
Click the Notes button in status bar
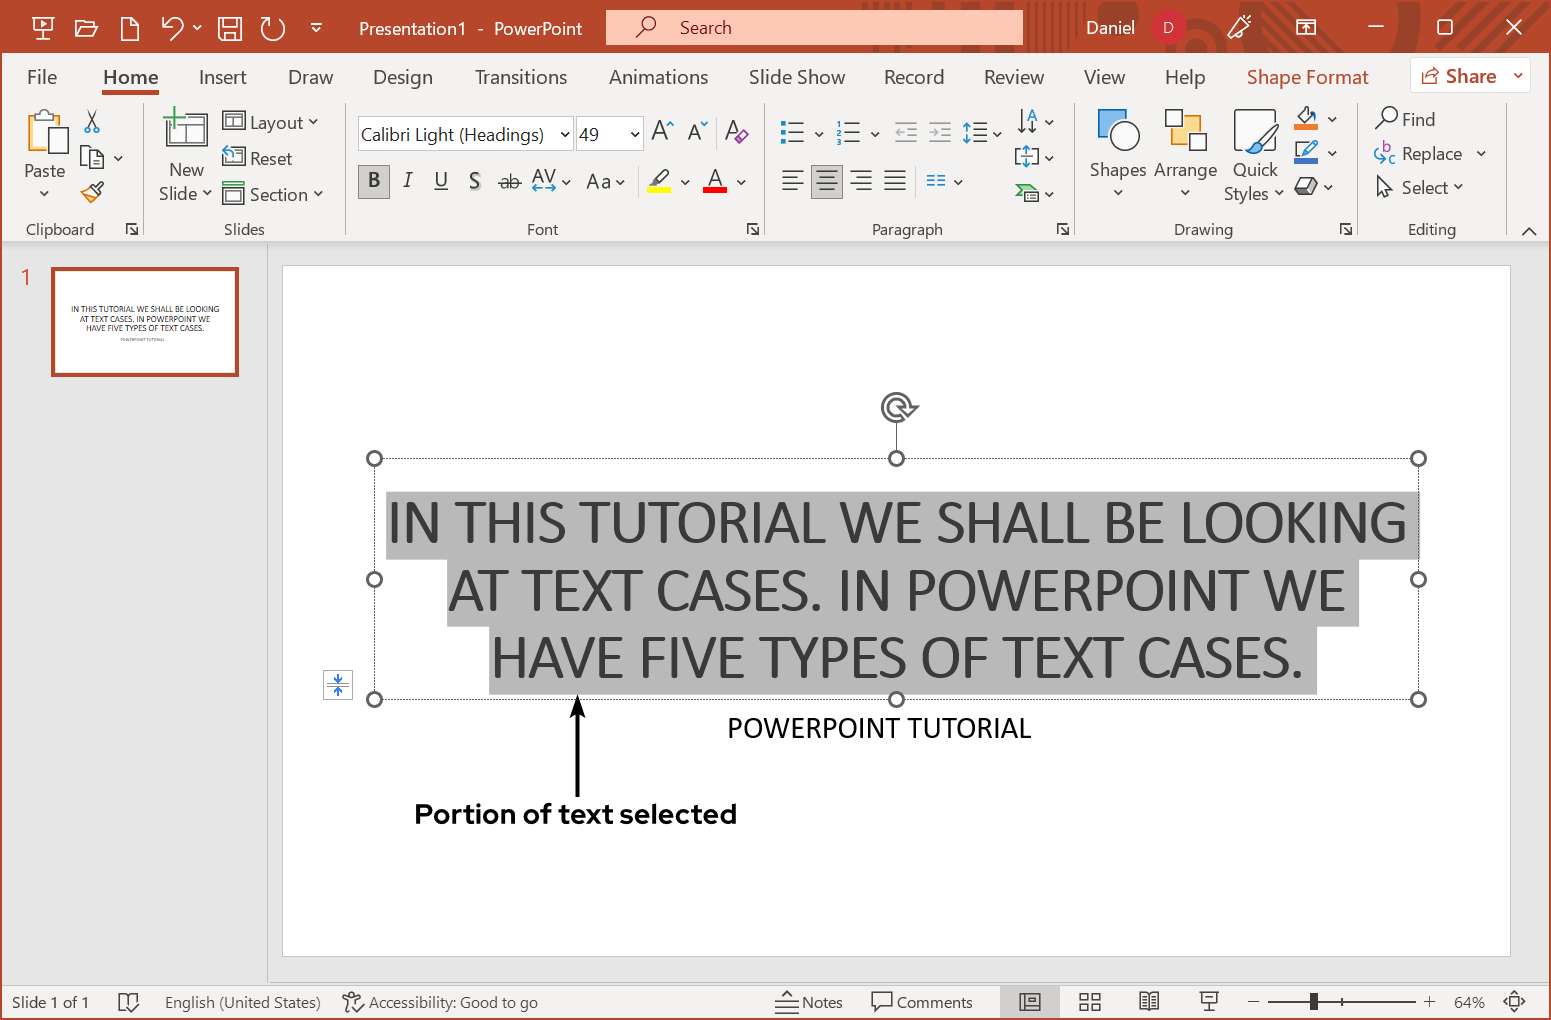coord(809,1002)
